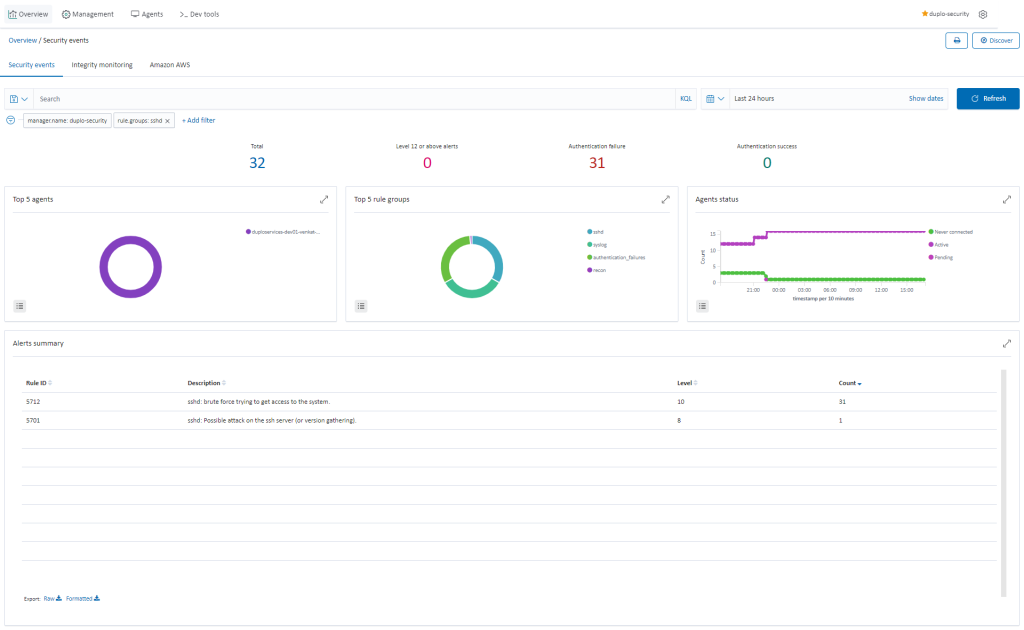Sort alerts by Count column

click(x=850, y=383)
